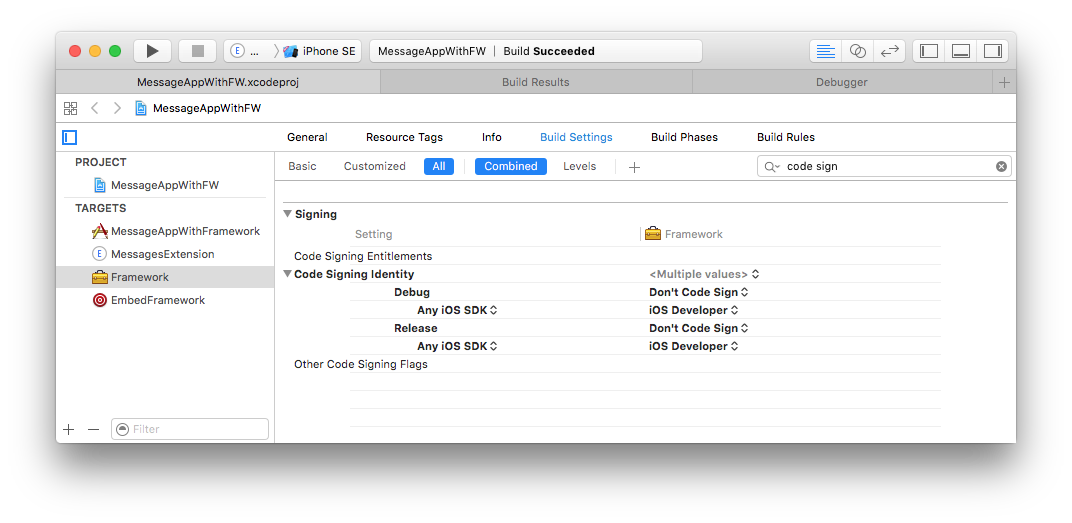Go forward in editor history
Image resolution: width=1072 pixels, height=523 pixels.
click(x=118, y=108)
